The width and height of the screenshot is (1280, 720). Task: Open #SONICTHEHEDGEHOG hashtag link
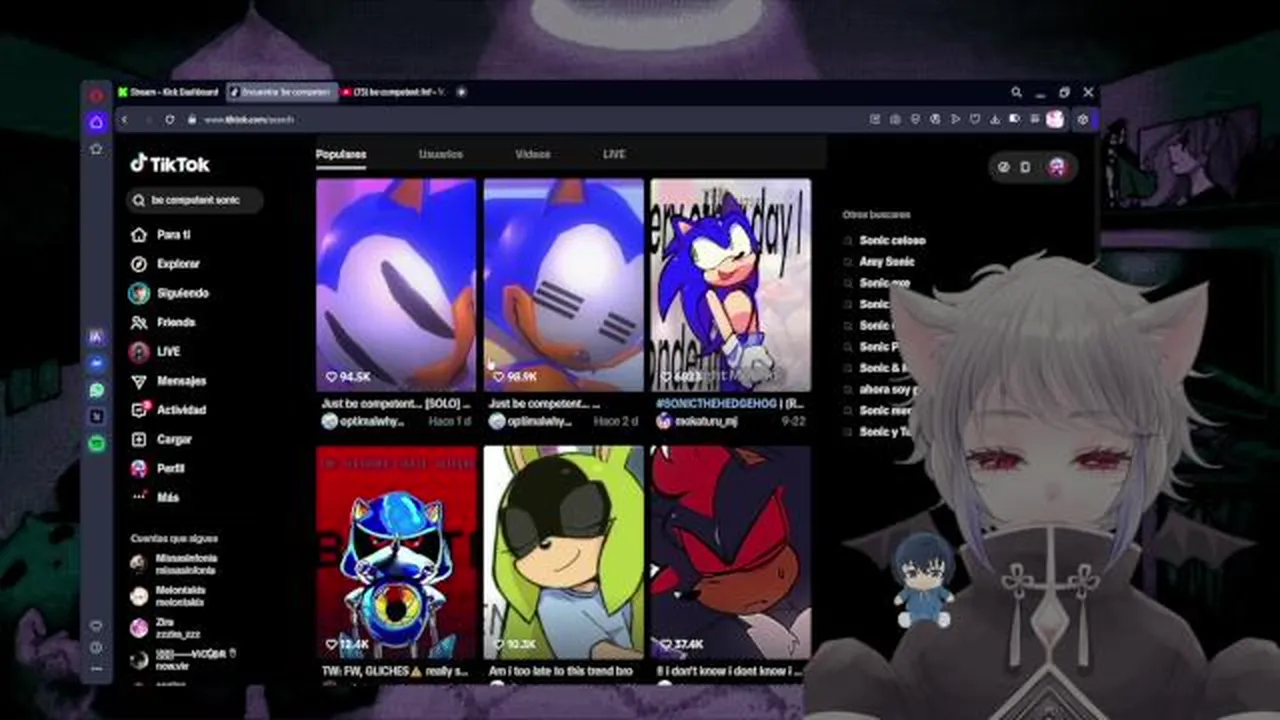pos(715,403)
